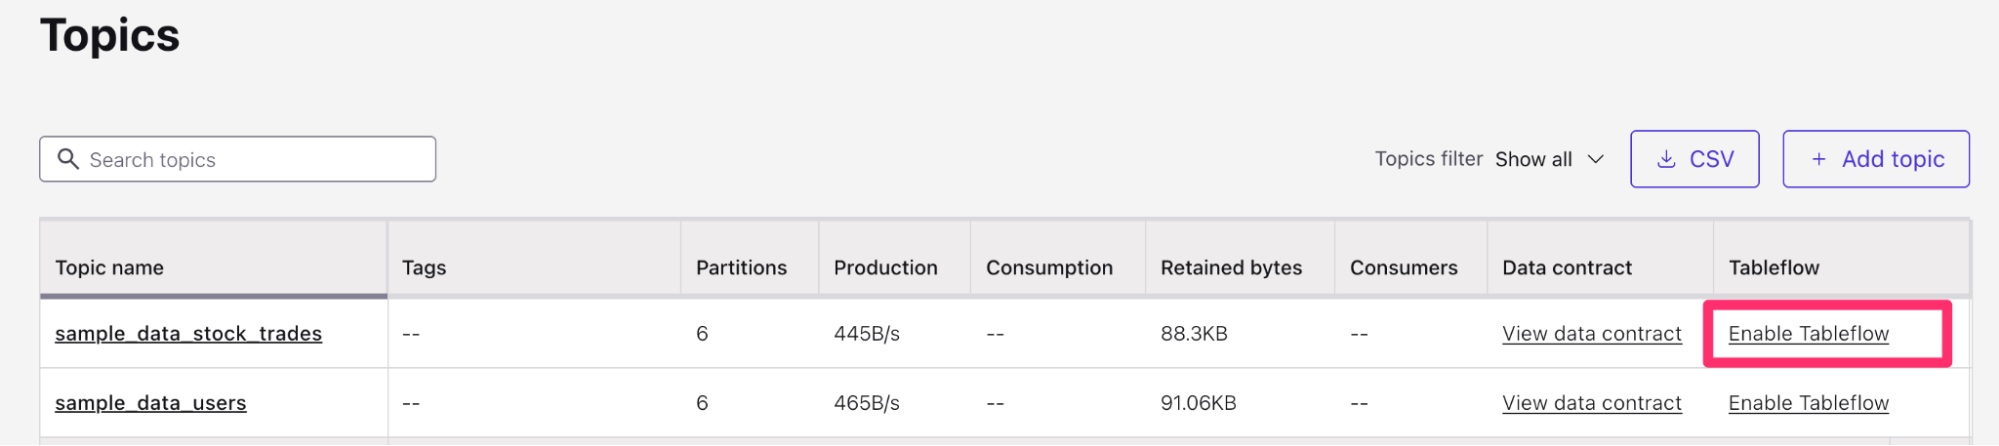Download topics with the CSV button
Viewport: 1999px width, 446px height.
tap(1695, 159)
